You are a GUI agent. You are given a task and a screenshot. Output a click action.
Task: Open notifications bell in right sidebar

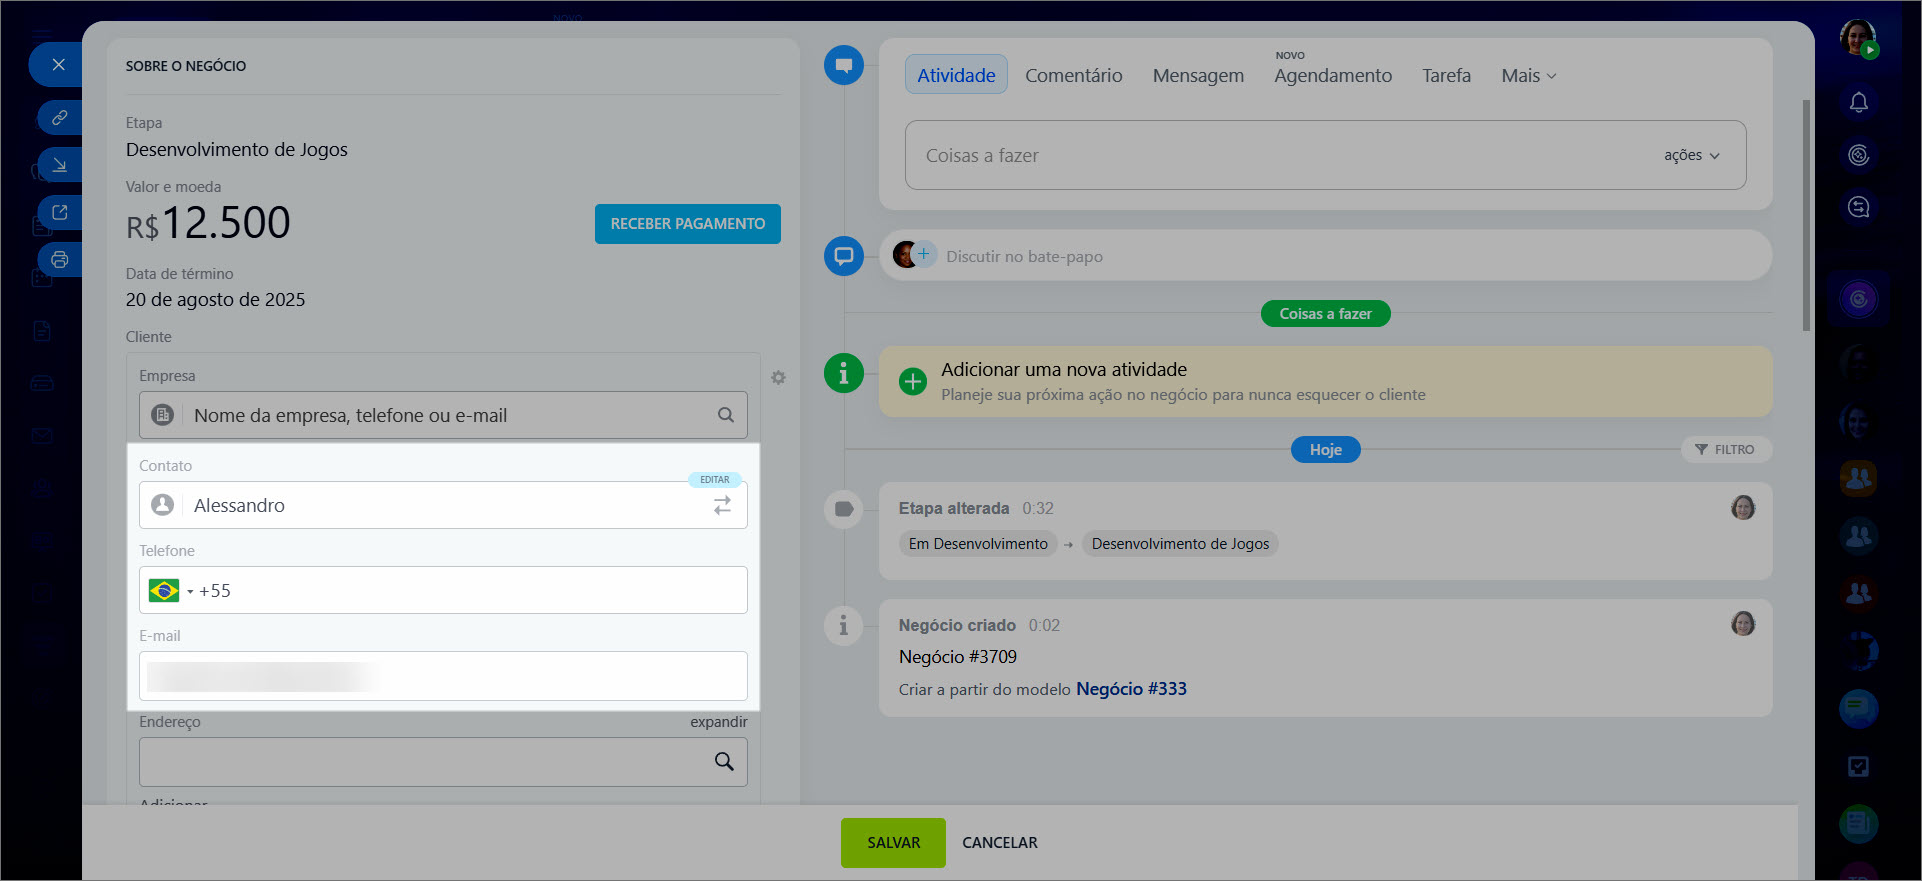(1858, 102)
